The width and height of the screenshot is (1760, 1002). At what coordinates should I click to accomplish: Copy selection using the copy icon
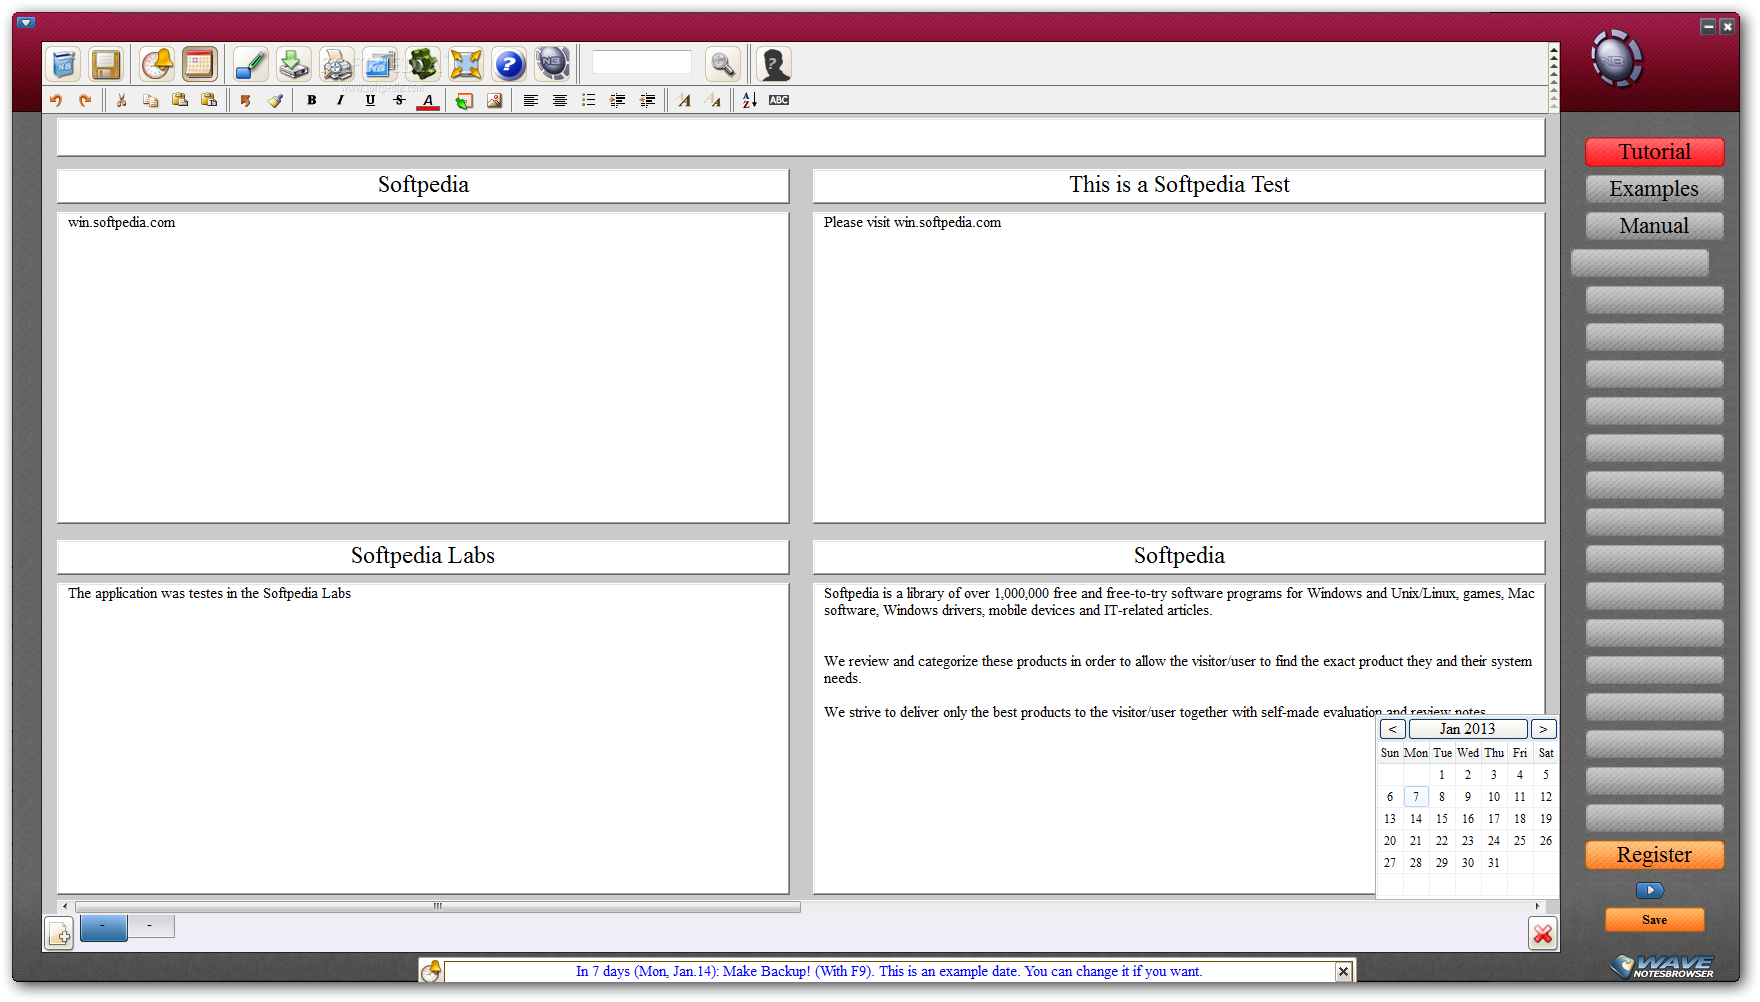[150, 100]
